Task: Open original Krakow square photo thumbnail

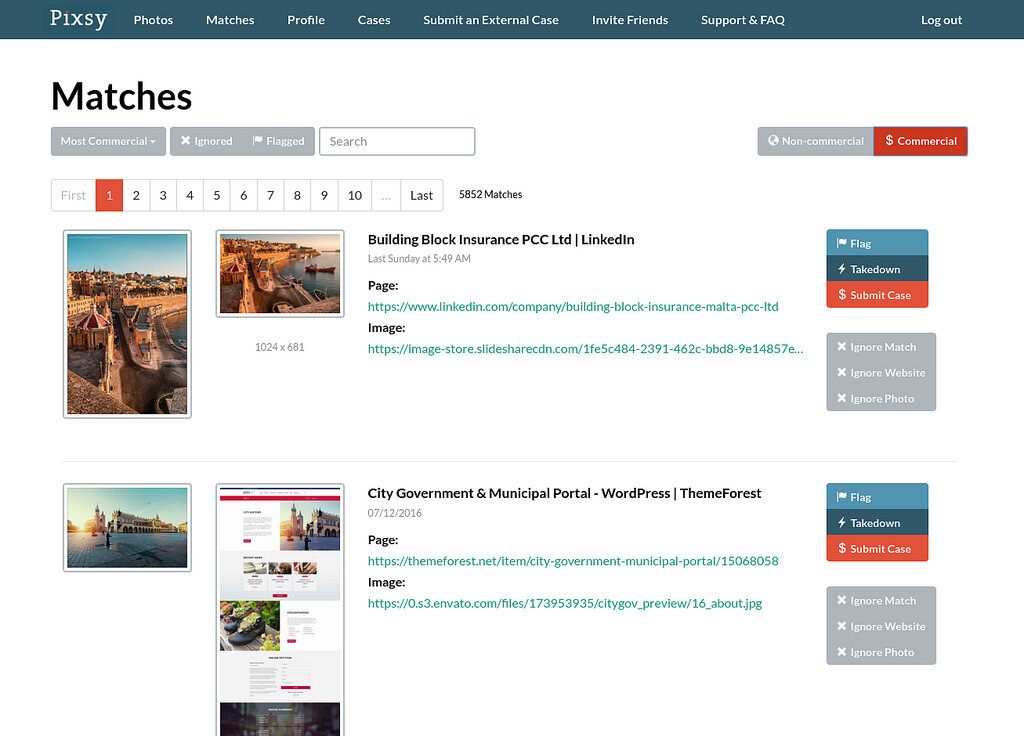Action: pos(127,528)
